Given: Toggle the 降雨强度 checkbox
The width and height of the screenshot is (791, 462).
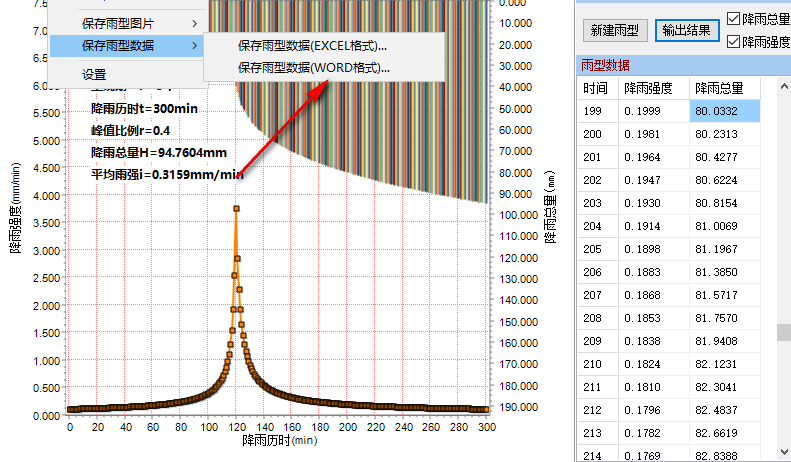Looking at the screenshot, I should click(735, 42).
